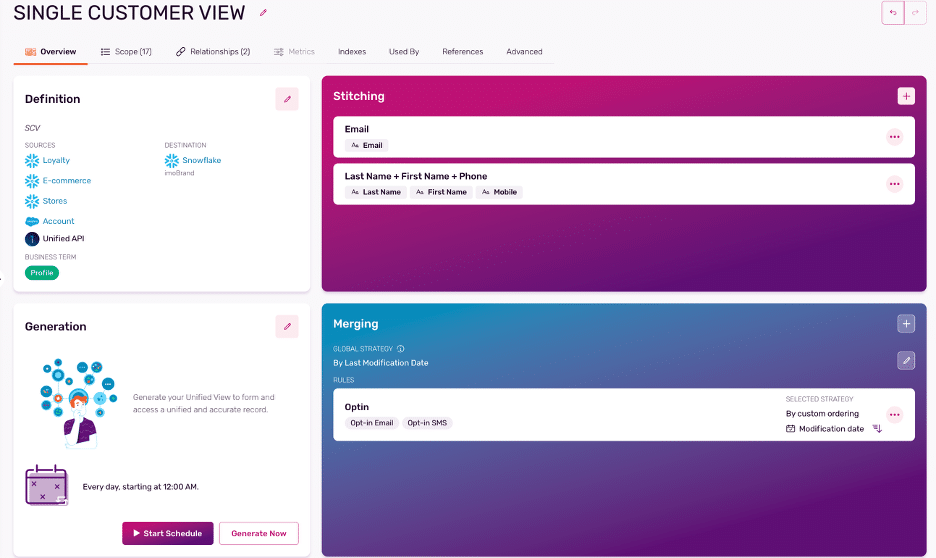Add a new Merging rule with the plus icon

(x=906, y=324)
